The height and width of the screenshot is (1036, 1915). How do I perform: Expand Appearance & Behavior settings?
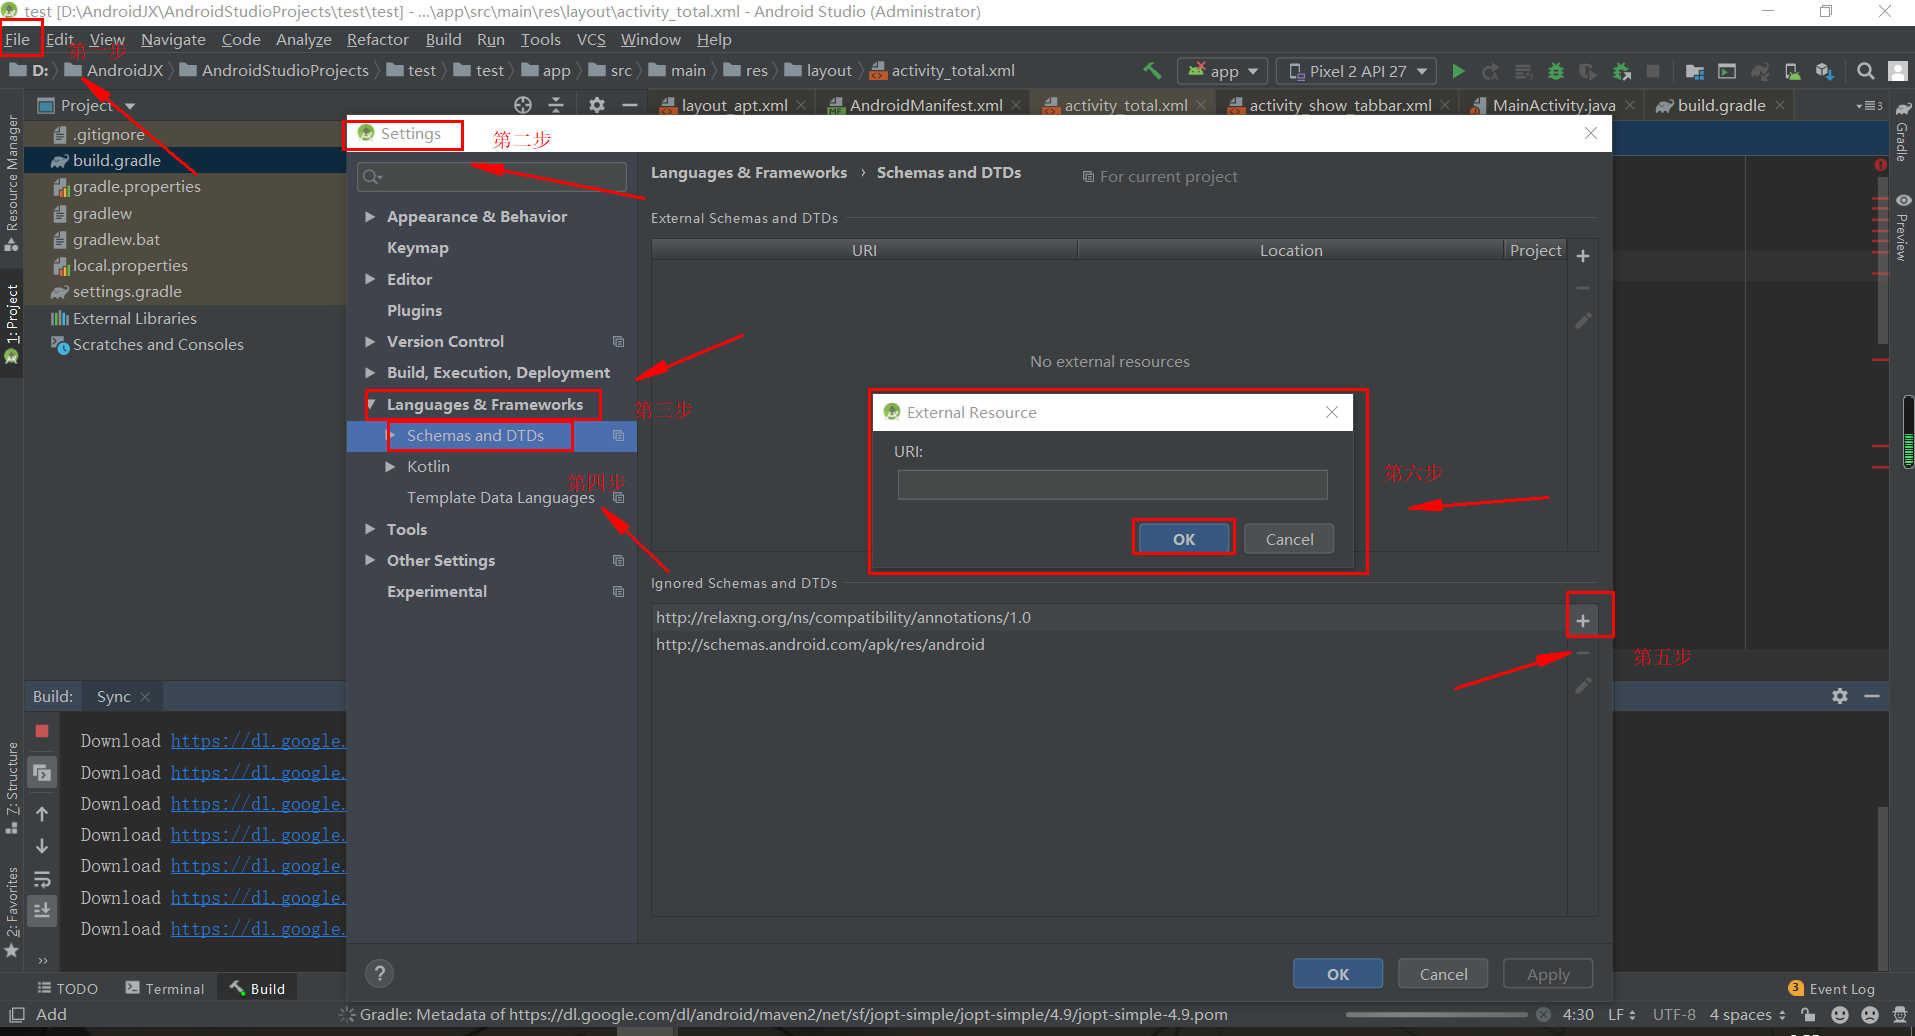370,216
